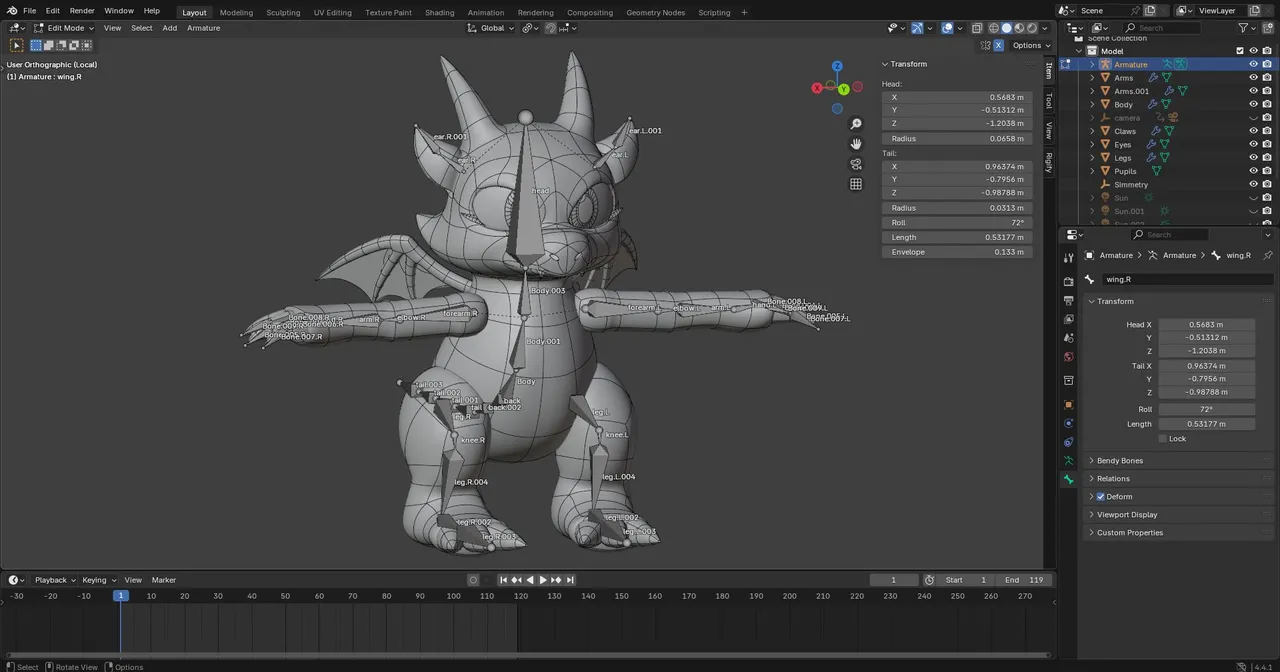Image resolution: width=1280 pixels, height=672 pixels.
Task: Click the wing.R bone name field
Action: tap(1187, 280)
